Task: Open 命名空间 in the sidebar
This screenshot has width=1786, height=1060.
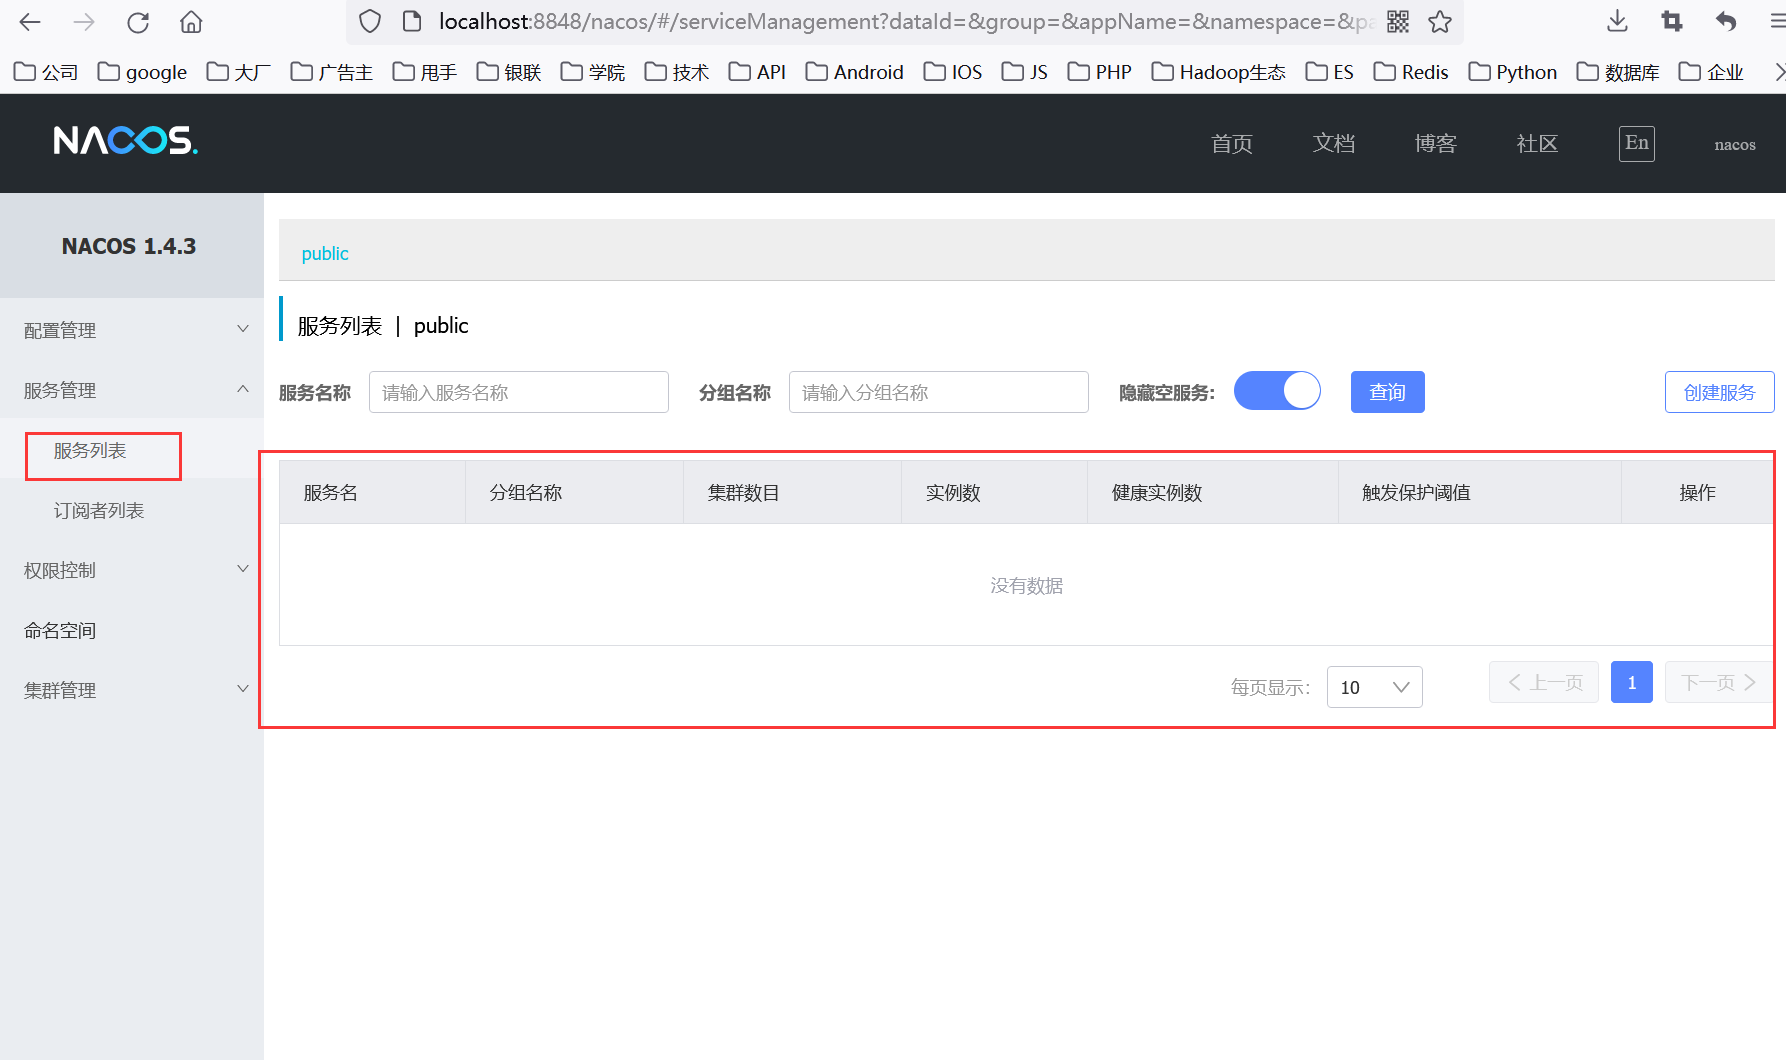Action: click(x=60, y=631)
